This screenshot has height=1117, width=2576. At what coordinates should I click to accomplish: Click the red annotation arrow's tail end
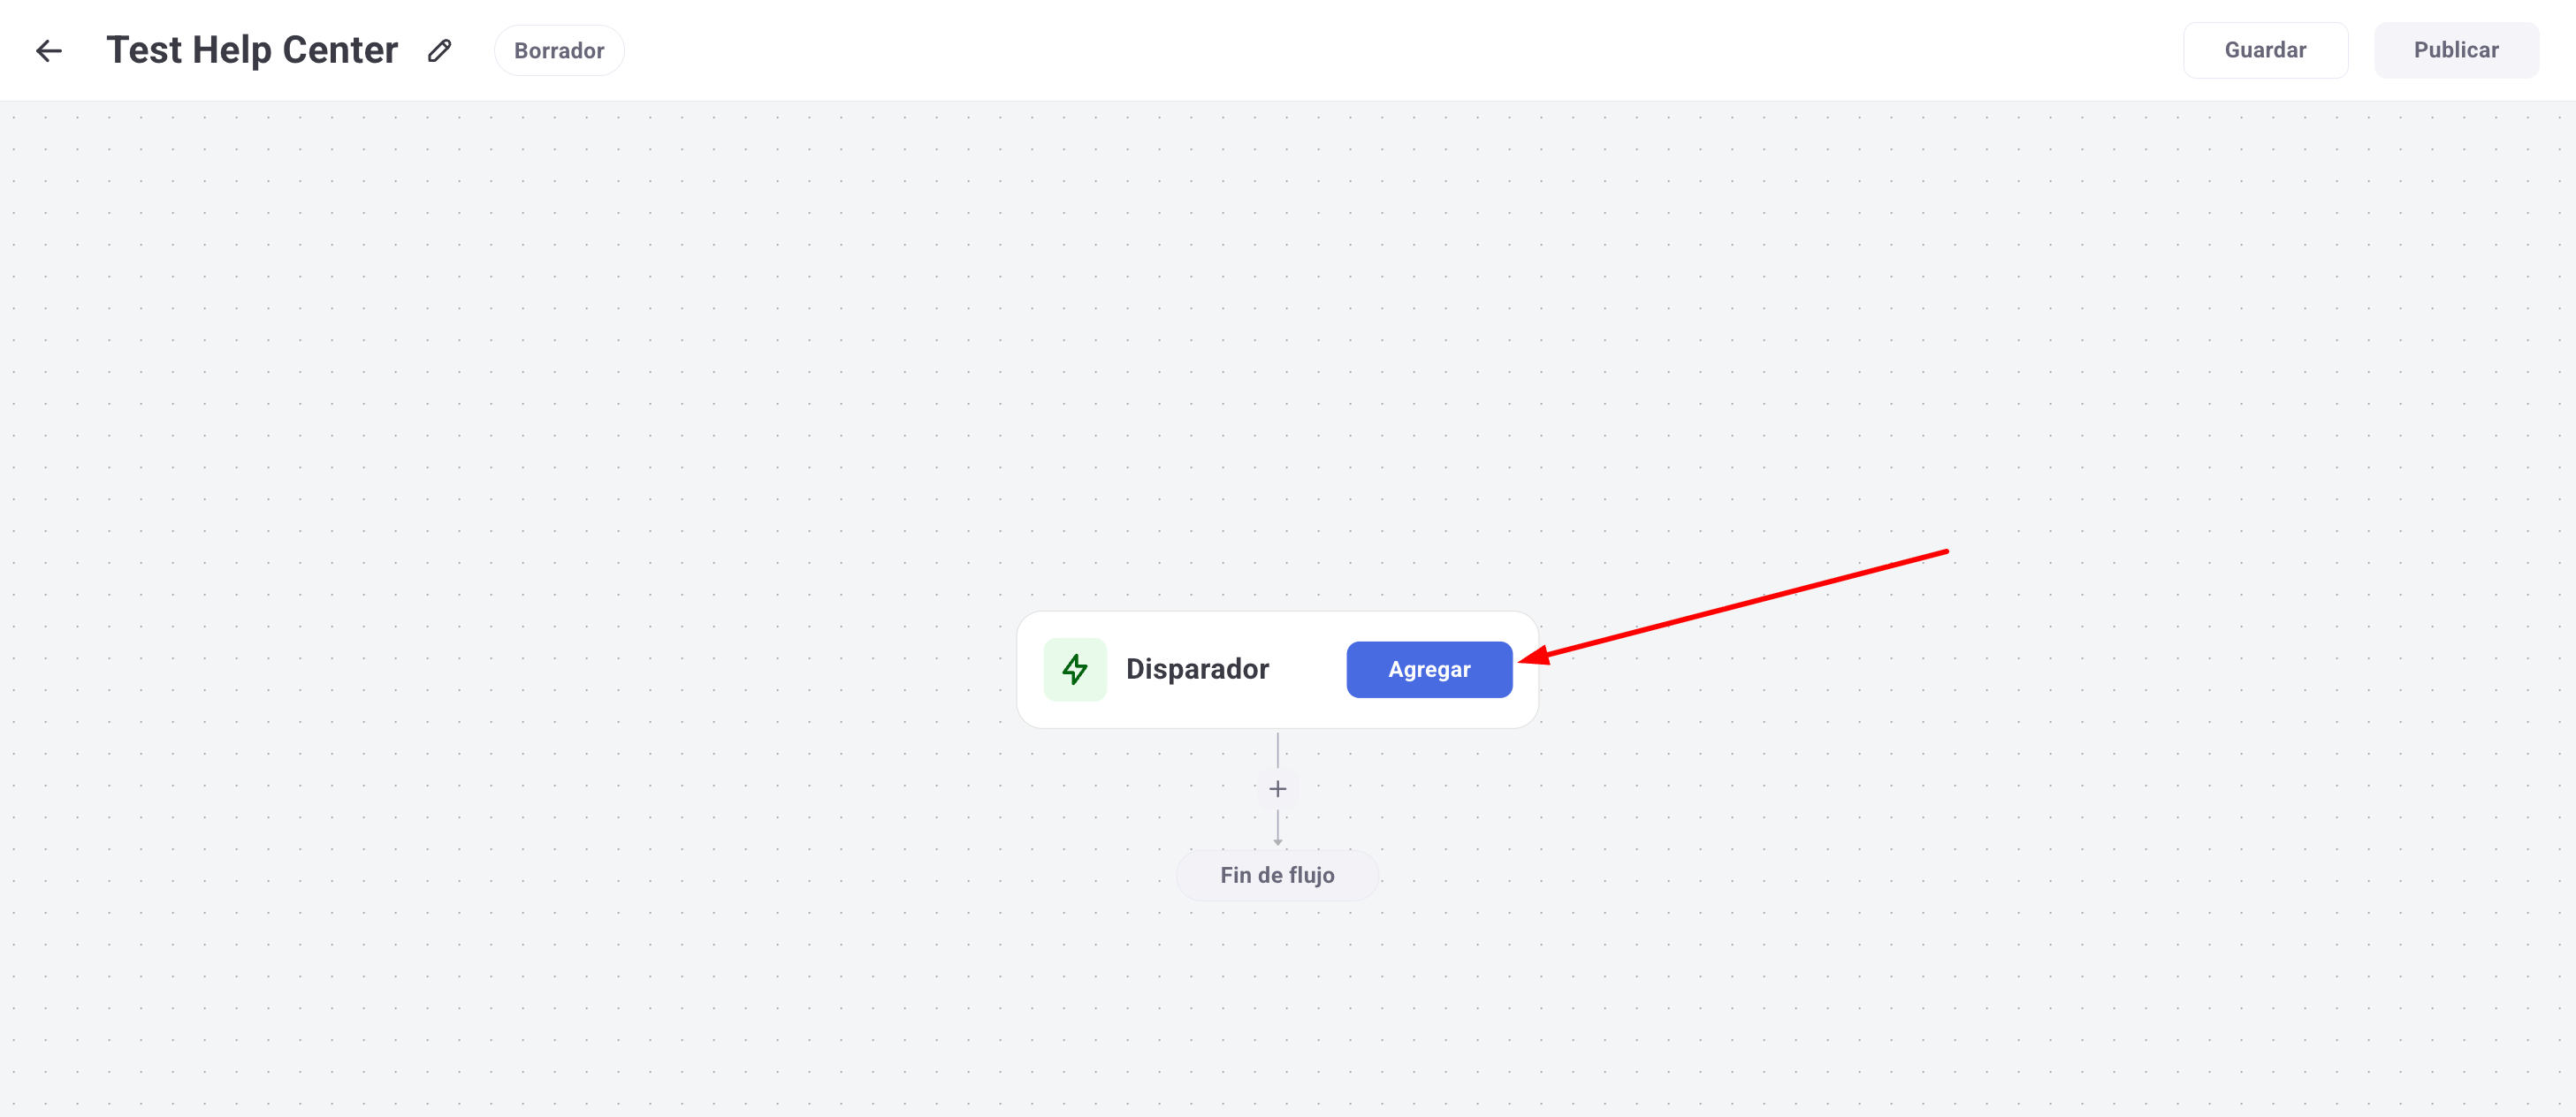tap(1944, 552)
